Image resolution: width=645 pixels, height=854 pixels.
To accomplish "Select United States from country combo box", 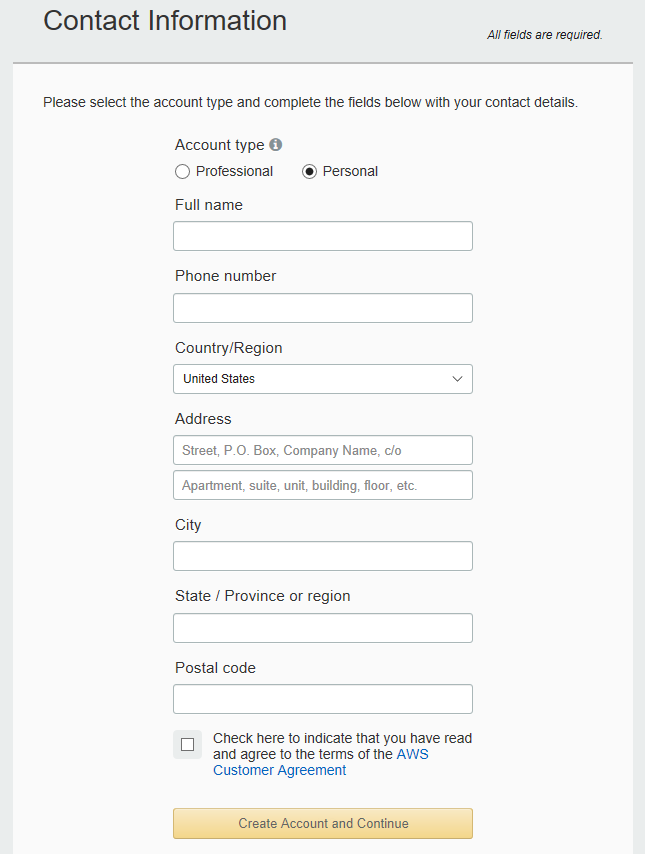I will pos(322,379).
